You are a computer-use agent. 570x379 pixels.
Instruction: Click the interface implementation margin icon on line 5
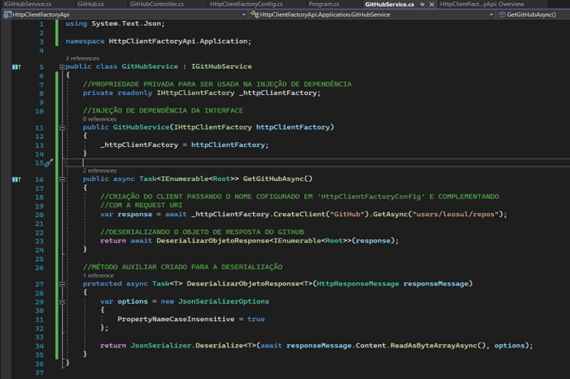click(x=16, y=67)
